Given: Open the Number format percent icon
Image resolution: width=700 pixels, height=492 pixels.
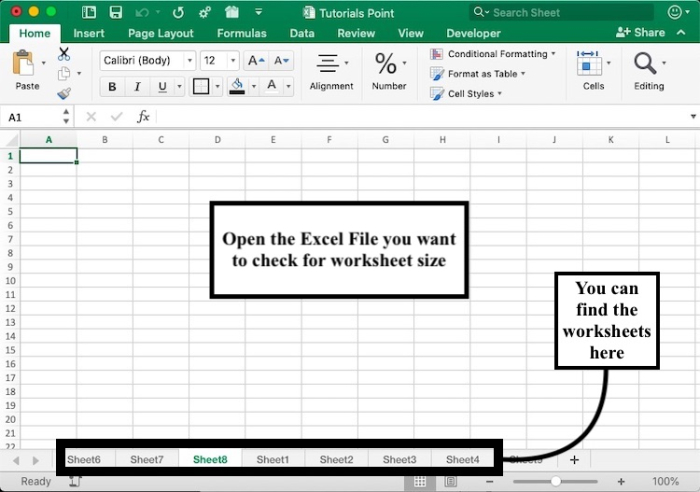Looking at the screenshot, I should click(386, 63).
